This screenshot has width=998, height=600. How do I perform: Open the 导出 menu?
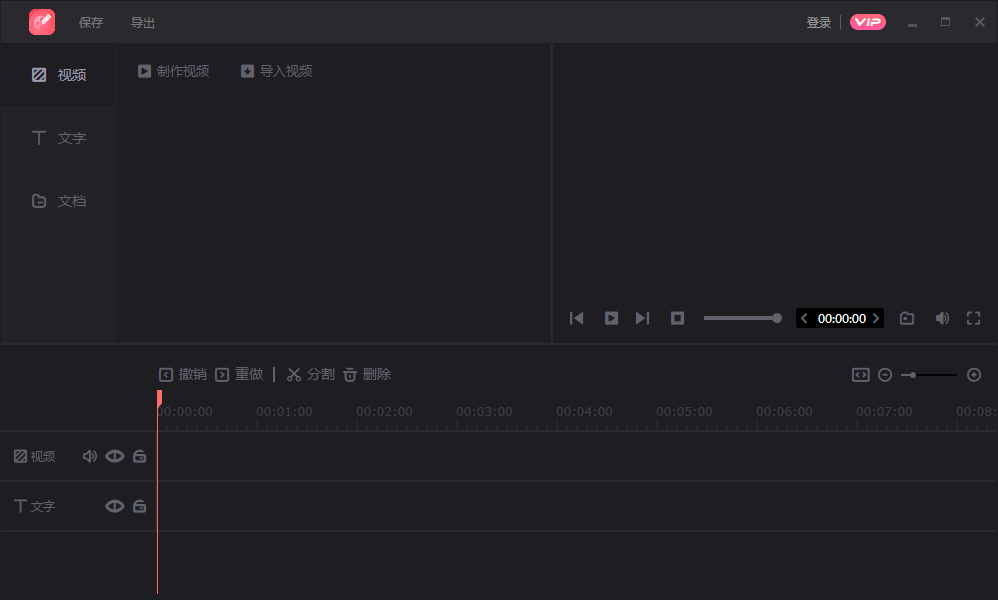point(143,23)
